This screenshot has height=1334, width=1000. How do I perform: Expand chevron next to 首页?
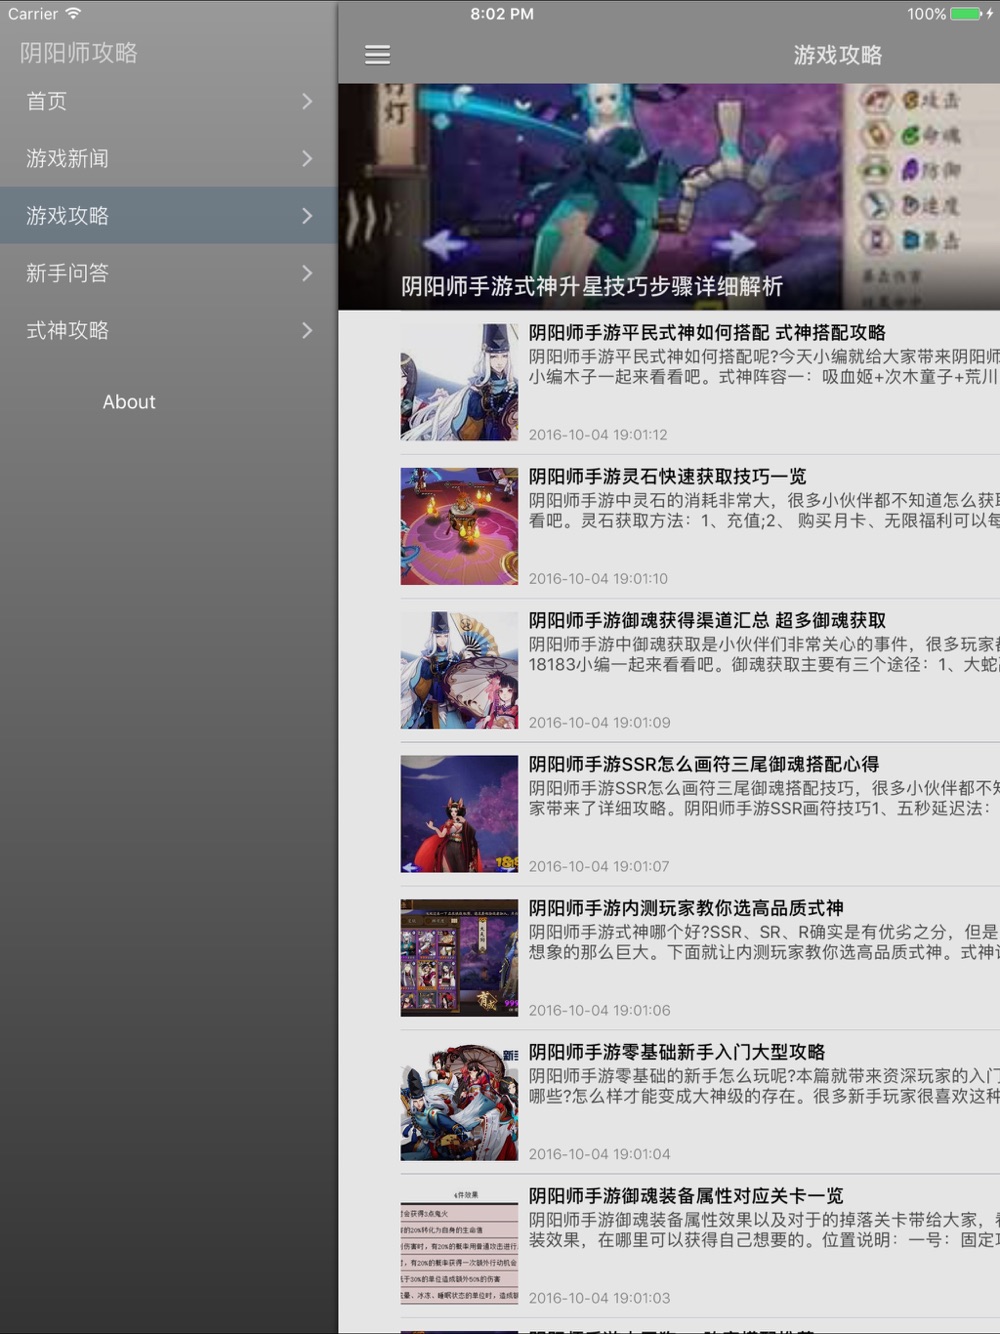coord(307,101)
